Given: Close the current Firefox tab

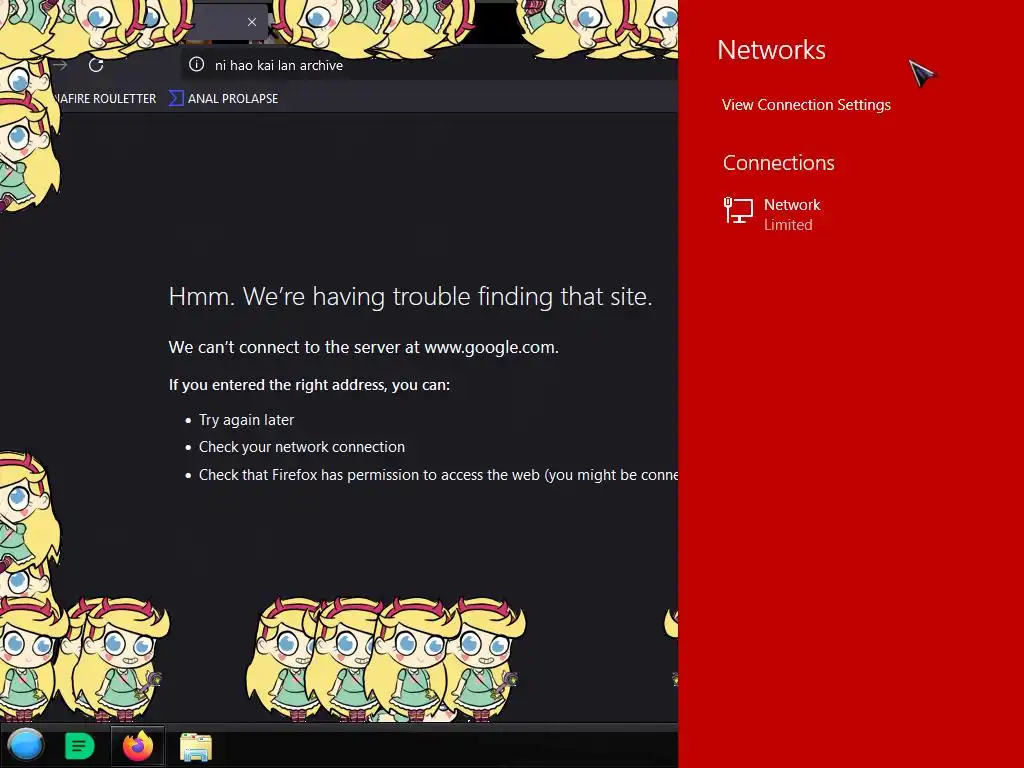Looking at the screenshot, I should pyautogui.click(x=251, y=22).
